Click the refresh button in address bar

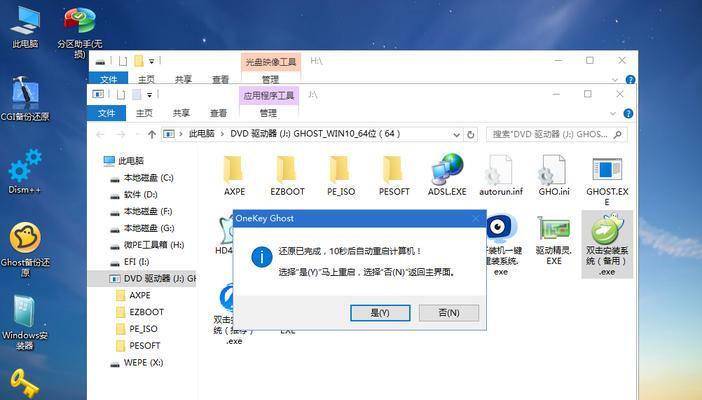(471, 134)
